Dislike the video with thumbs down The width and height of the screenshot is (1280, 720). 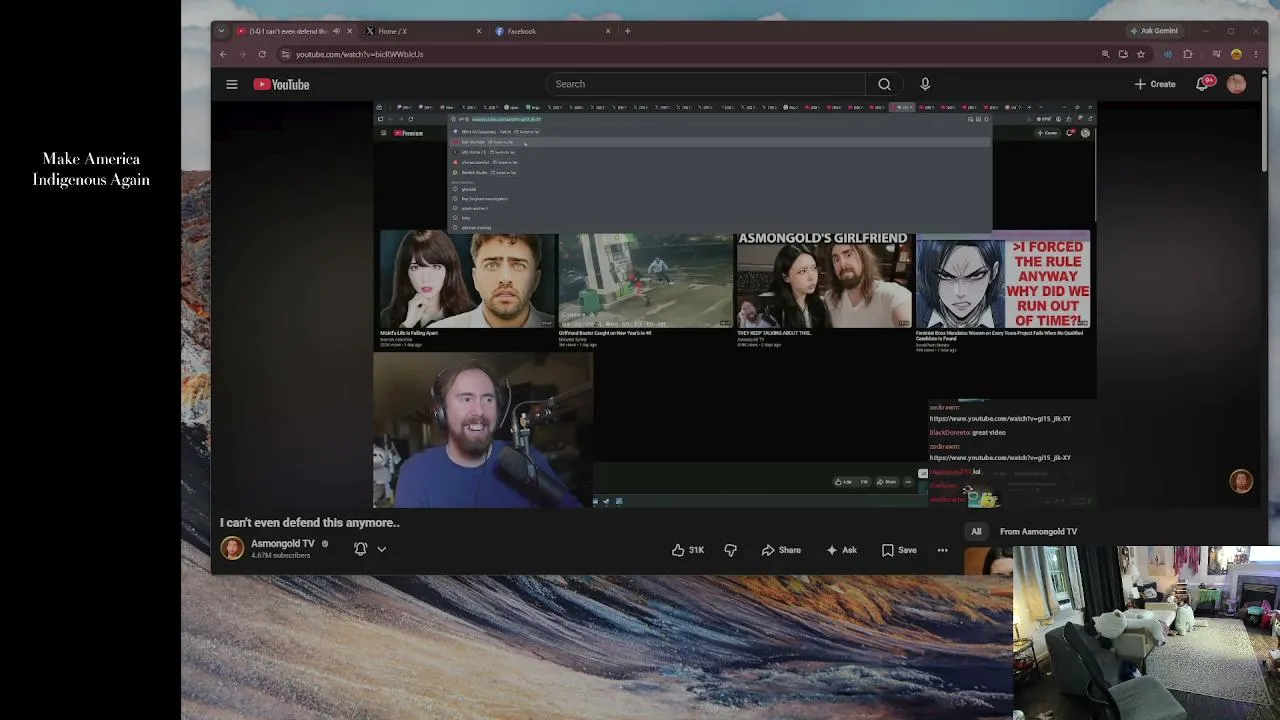tap(730, 550)
